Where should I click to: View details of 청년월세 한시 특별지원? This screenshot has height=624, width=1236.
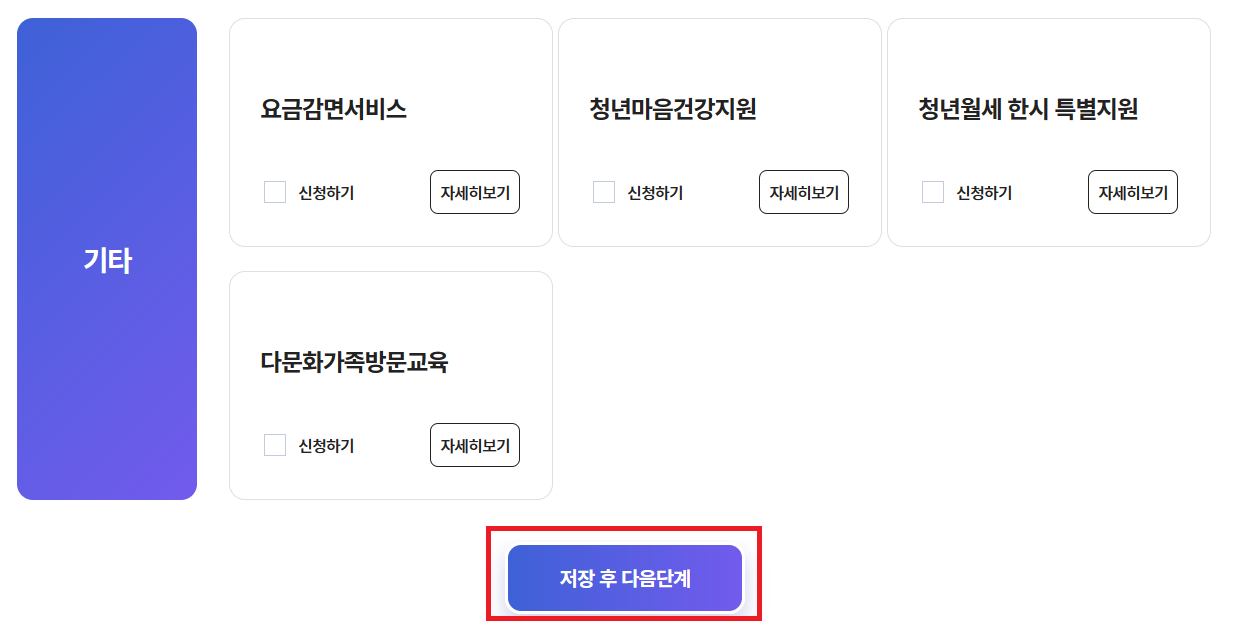tap(1132, 193)
